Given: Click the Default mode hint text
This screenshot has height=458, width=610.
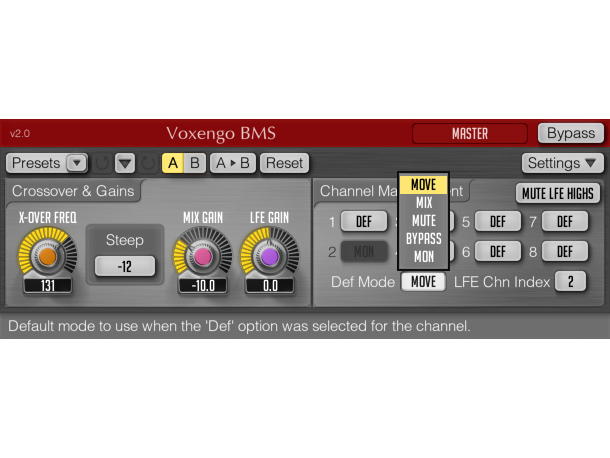Looking at the screenshot, I should tap(239, 326).
